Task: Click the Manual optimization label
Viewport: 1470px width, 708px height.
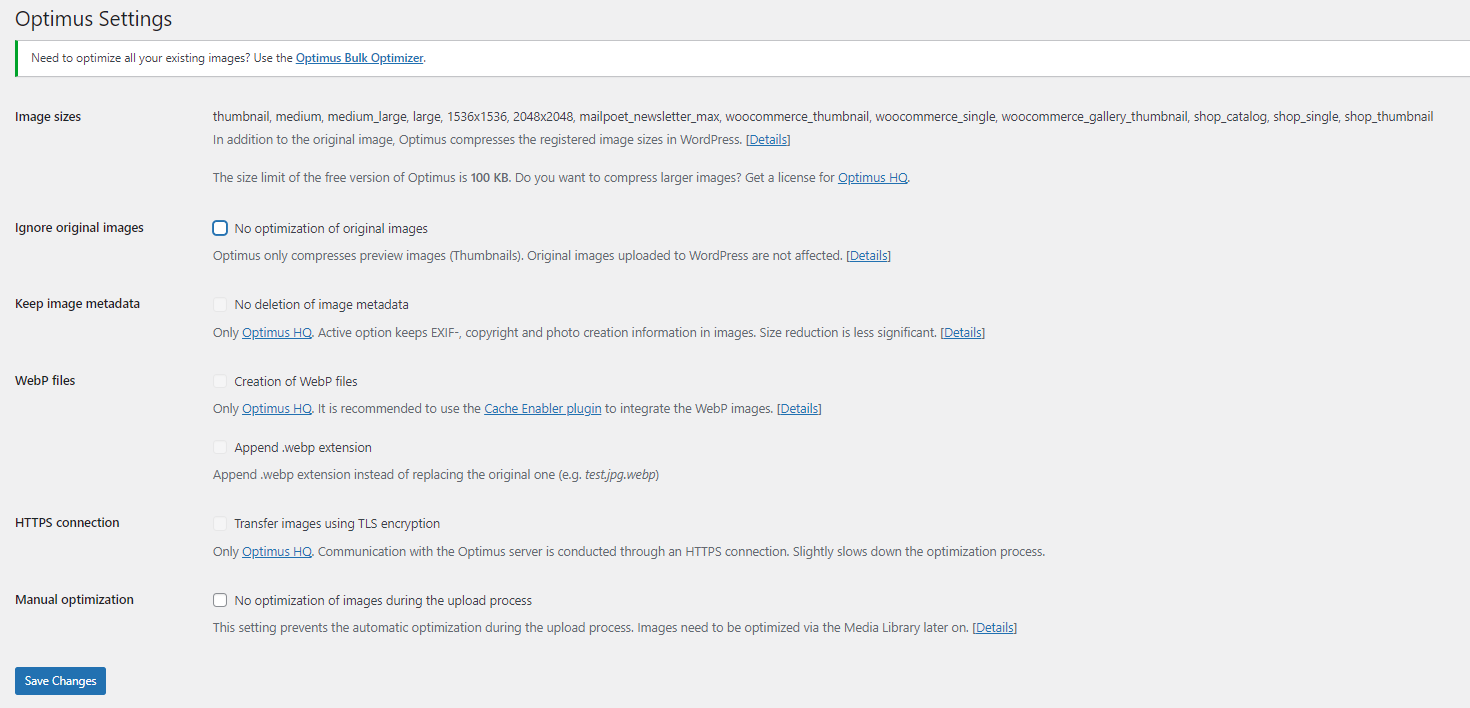Action: pyautogui.click(x=74, y=600)
